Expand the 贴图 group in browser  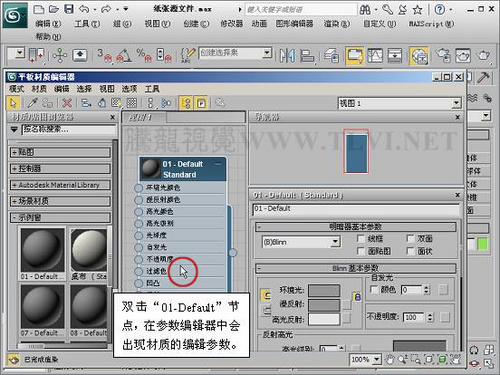pyautogui.click(x=60, y=152)
